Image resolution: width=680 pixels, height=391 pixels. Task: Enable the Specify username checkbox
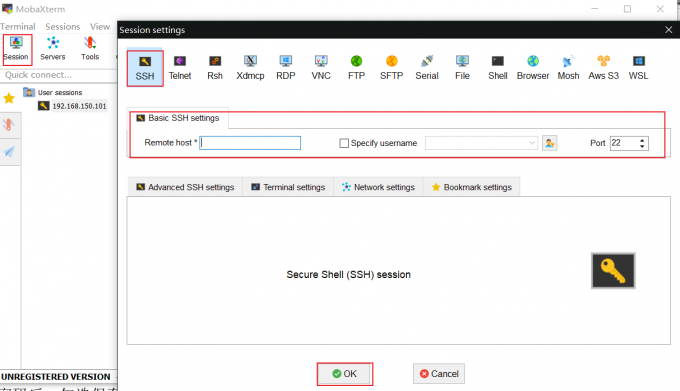[x=344, y=143]
